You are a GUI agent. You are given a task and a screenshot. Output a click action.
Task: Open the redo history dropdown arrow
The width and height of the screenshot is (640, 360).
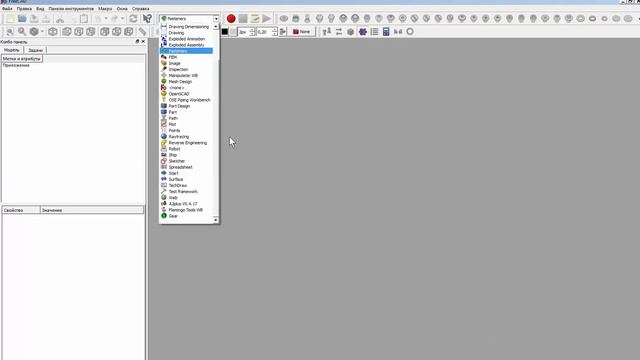coord(122,19)
